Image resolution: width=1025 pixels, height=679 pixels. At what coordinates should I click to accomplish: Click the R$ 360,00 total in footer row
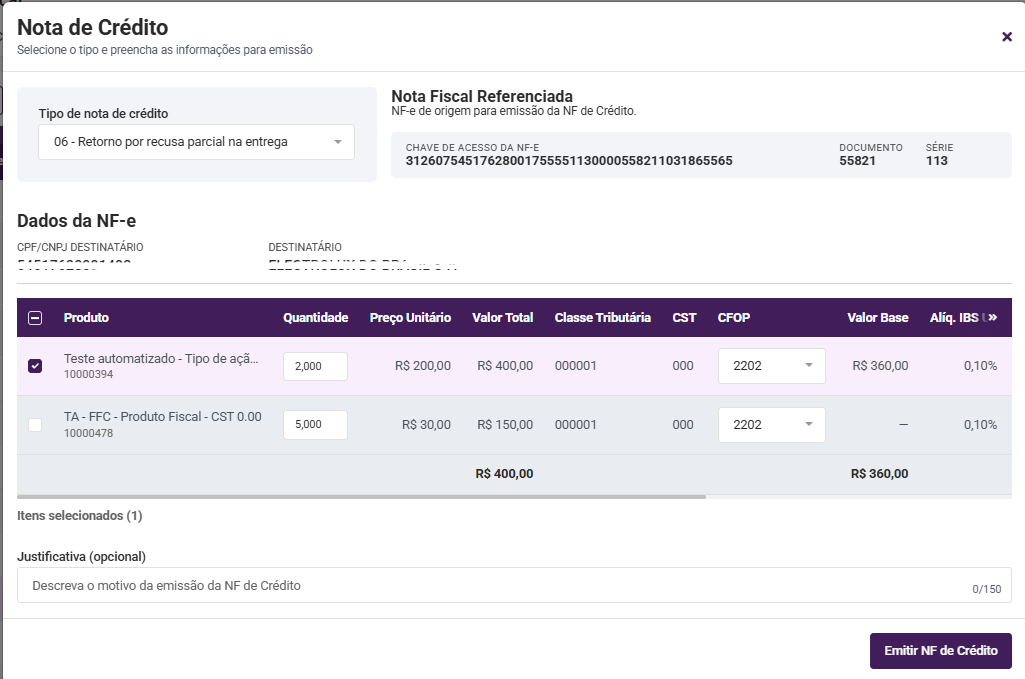point(879,474)
